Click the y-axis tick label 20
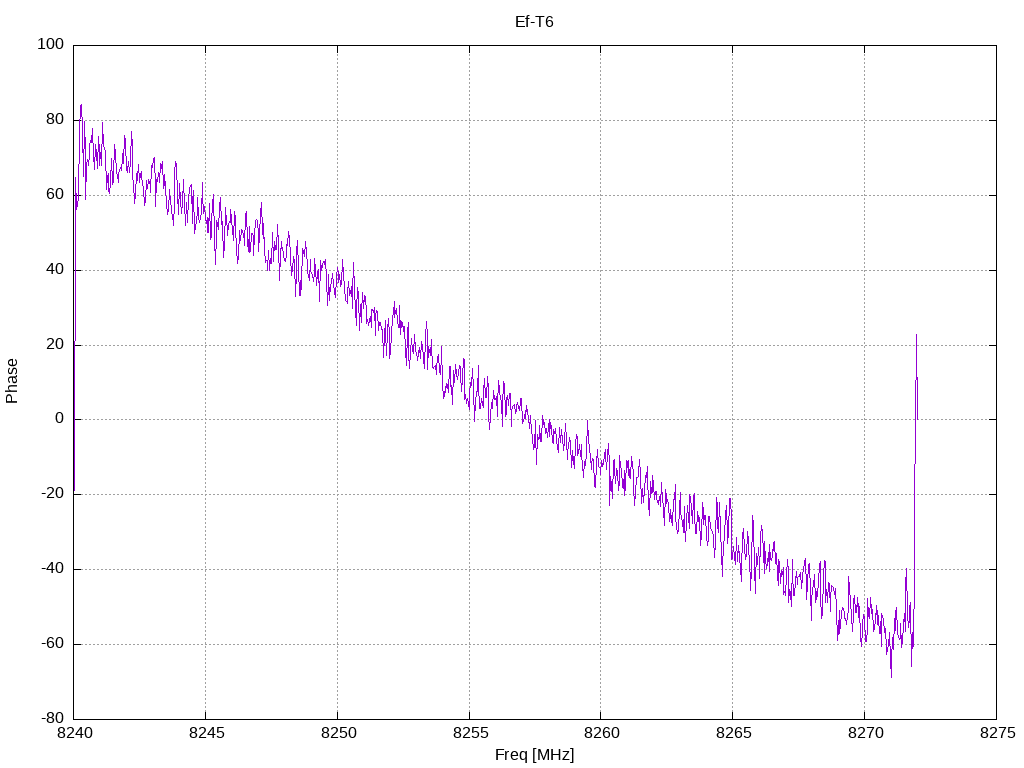 point(55,344)
